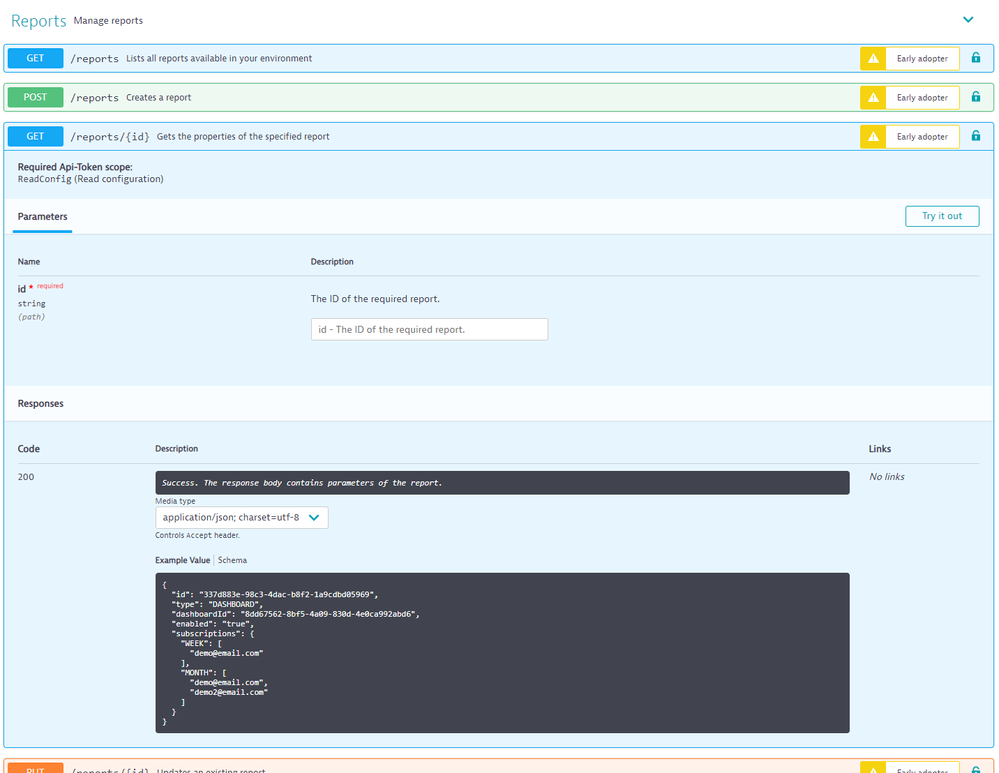Screen dimensions: 999x773
Task: Open the Reports section heading link
Action: [x=38, y=20]
